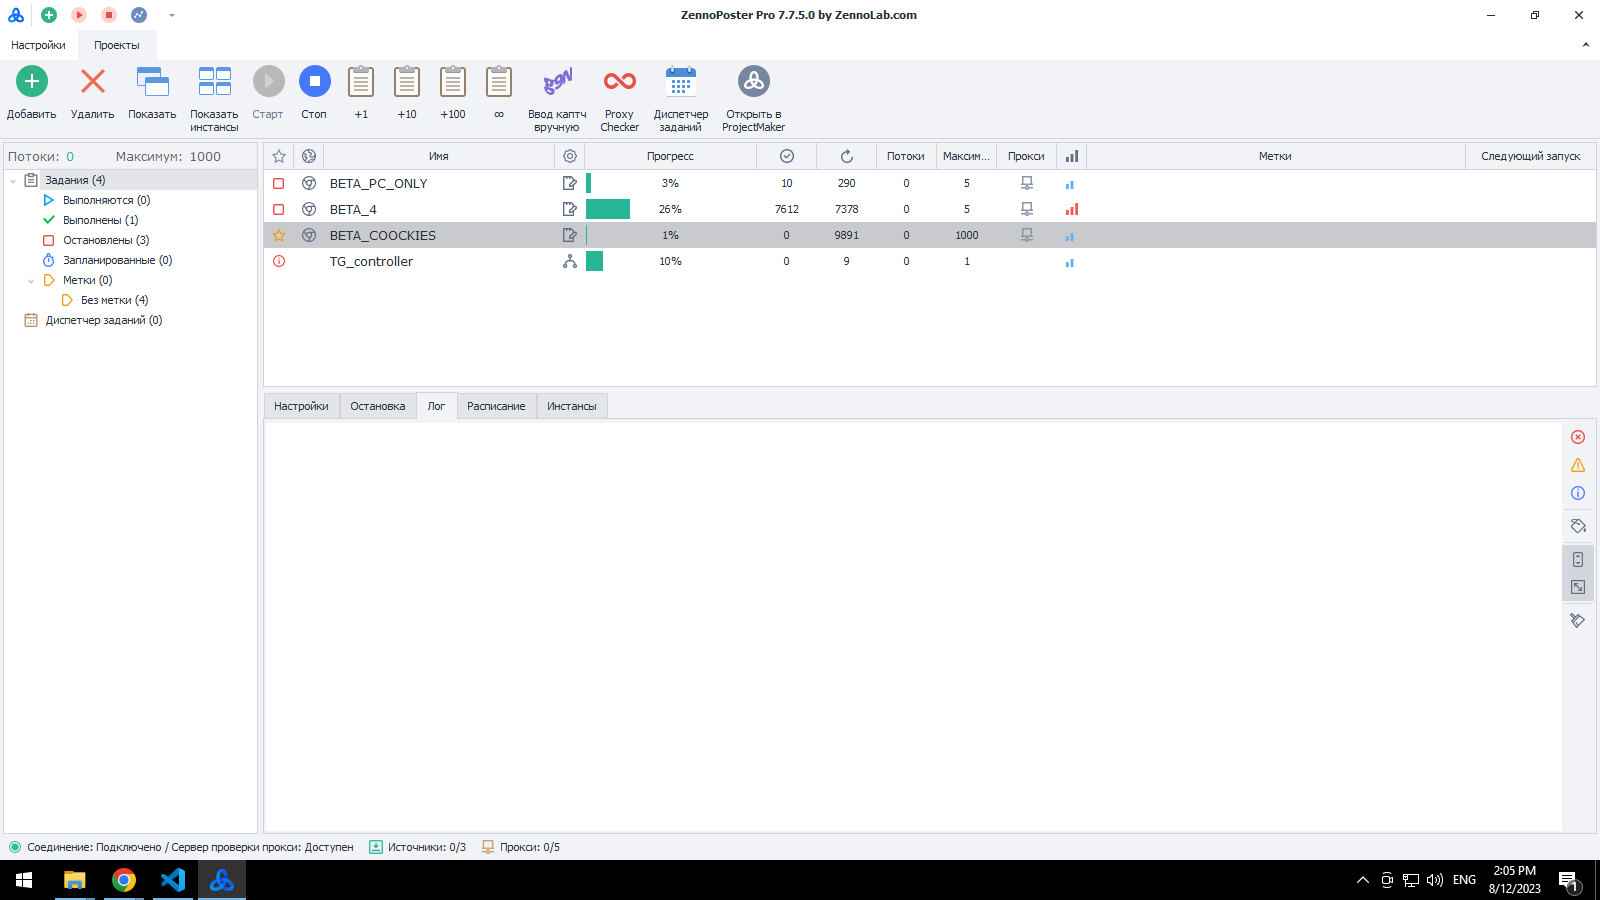This screenshot has width=1600, height=900.
Task: Select Выполняются (0) in the tree
Action: point(106,200)
